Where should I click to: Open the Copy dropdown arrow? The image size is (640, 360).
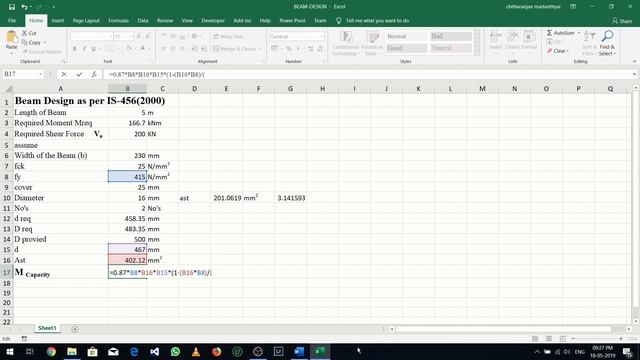coord(45,42)
